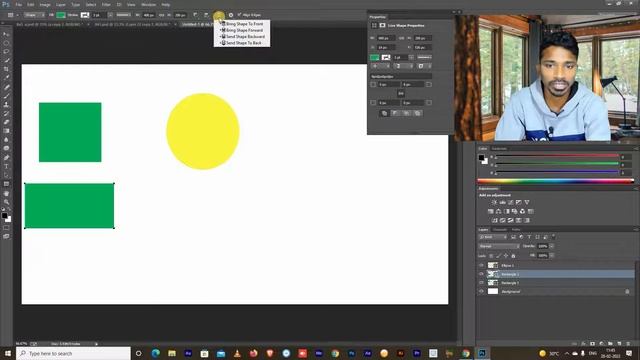The height and width of the screenshot is (360, 640).
Task: Hide the Ellipse 1 layer
Action: coord(481,265)
